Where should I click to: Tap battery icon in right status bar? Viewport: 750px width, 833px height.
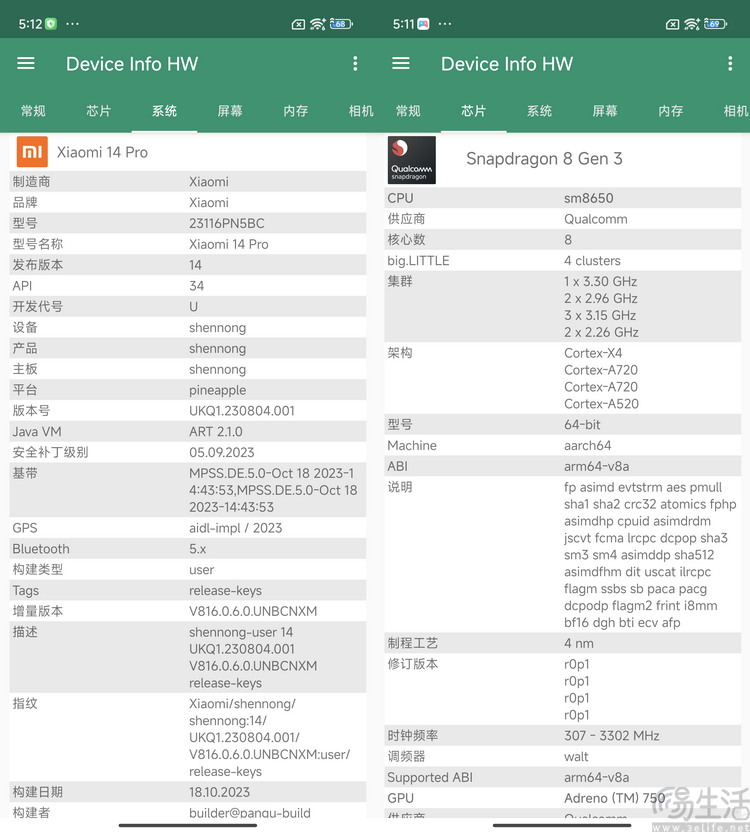click(715, 24)
